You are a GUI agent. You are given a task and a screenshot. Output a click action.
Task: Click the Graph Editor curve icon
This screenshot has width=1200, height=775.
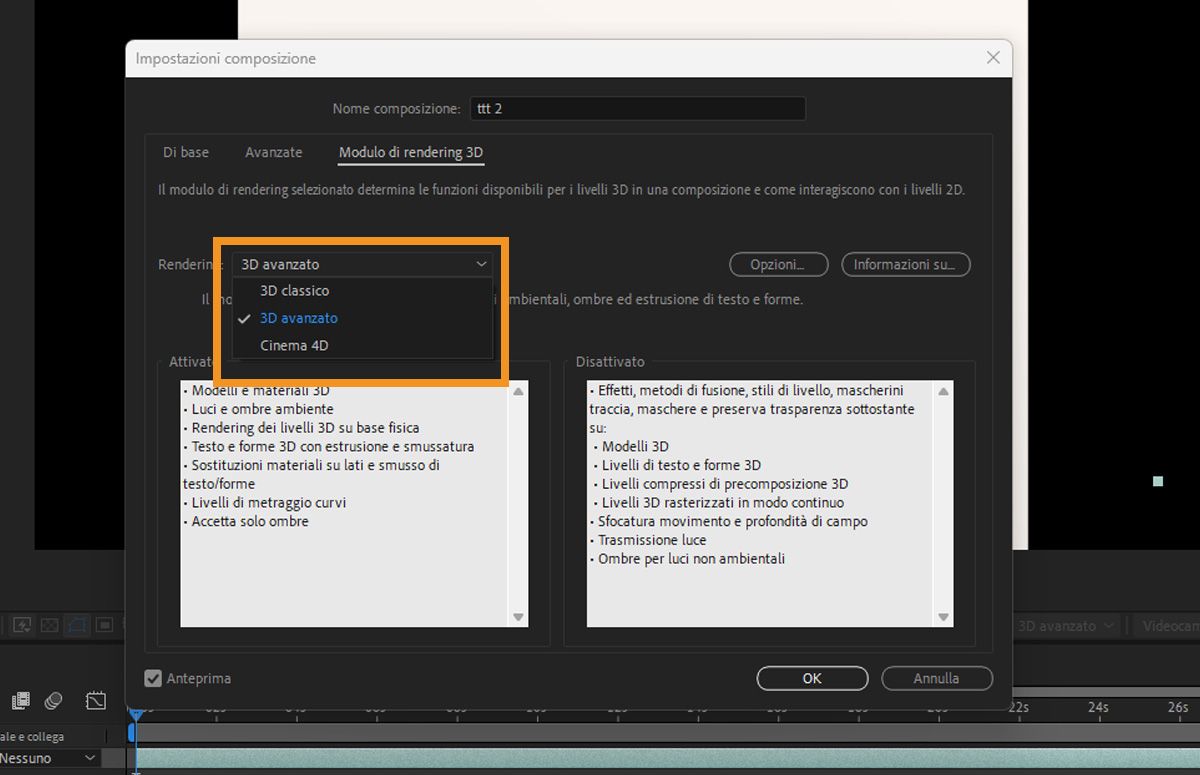pos(96,700)
